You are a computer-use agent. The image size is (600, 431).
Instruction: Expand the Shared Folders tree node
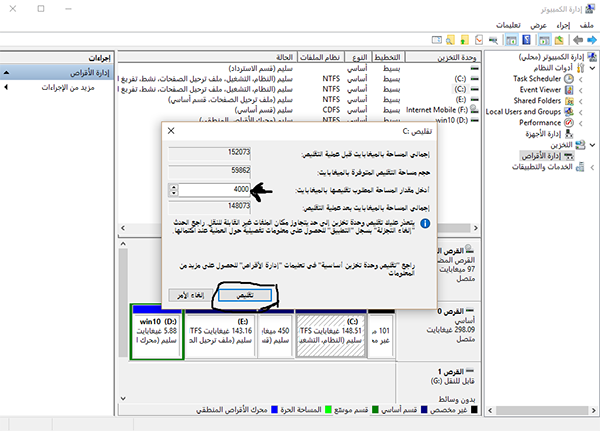pyautogui.click(x=582, y=100)
